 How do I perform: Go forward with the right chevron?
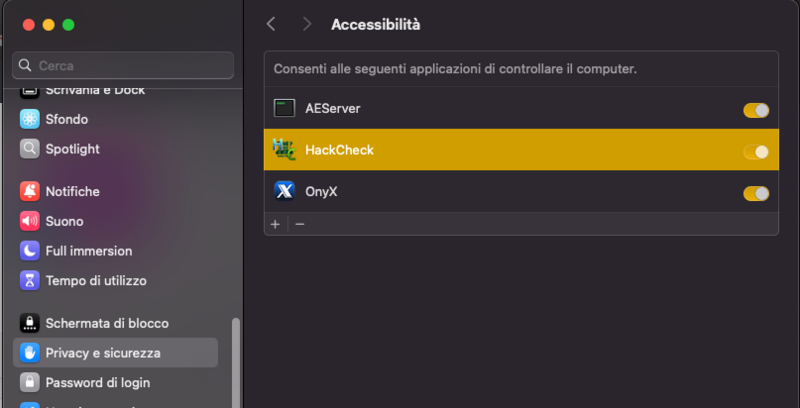pos(306,24)
